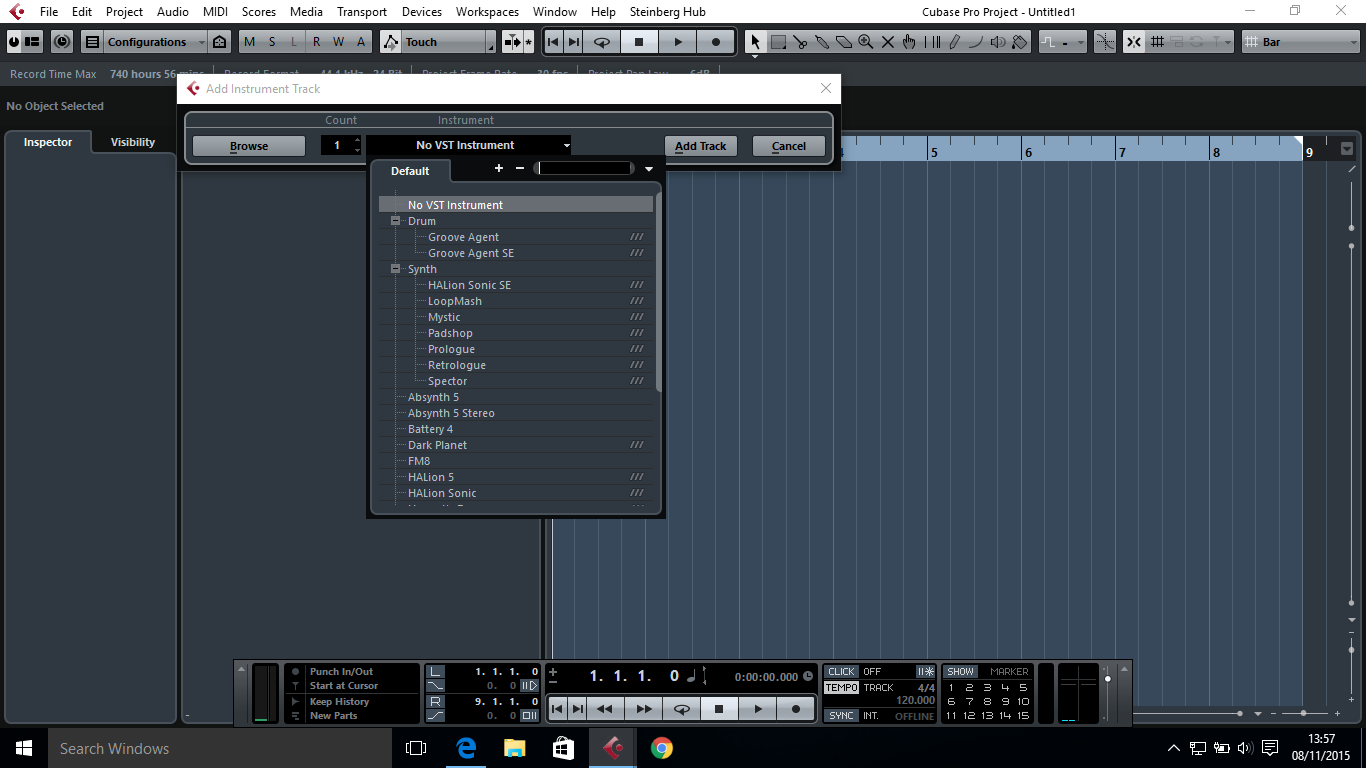Select the Line tool
Screen dimensions: 1366x768
[976, 42]
